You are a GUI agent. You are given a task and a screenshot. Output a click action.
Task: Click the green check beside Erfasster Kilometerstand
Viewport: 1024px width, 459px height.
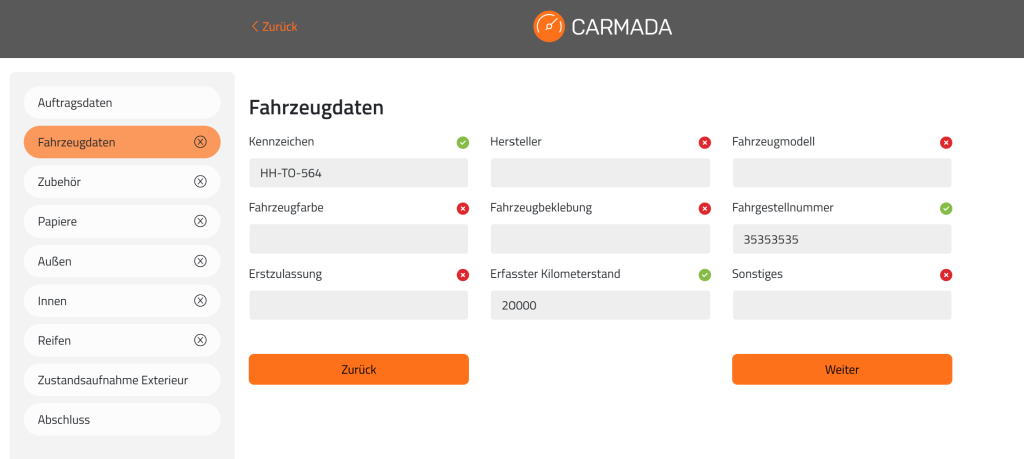tap(705, 275)
